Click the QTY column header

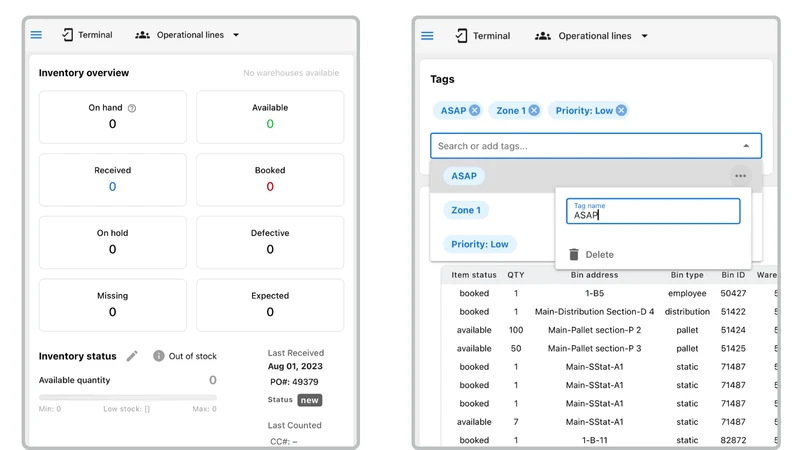pyautogui.click(x=516, y=275)
